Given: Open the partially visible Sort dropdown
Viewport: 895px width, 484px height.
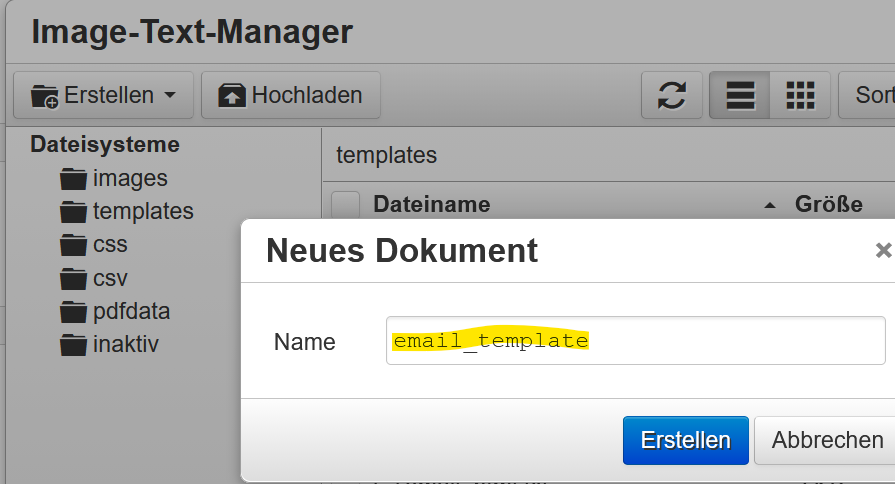Looking at the screenshot, I should (868, 96).
